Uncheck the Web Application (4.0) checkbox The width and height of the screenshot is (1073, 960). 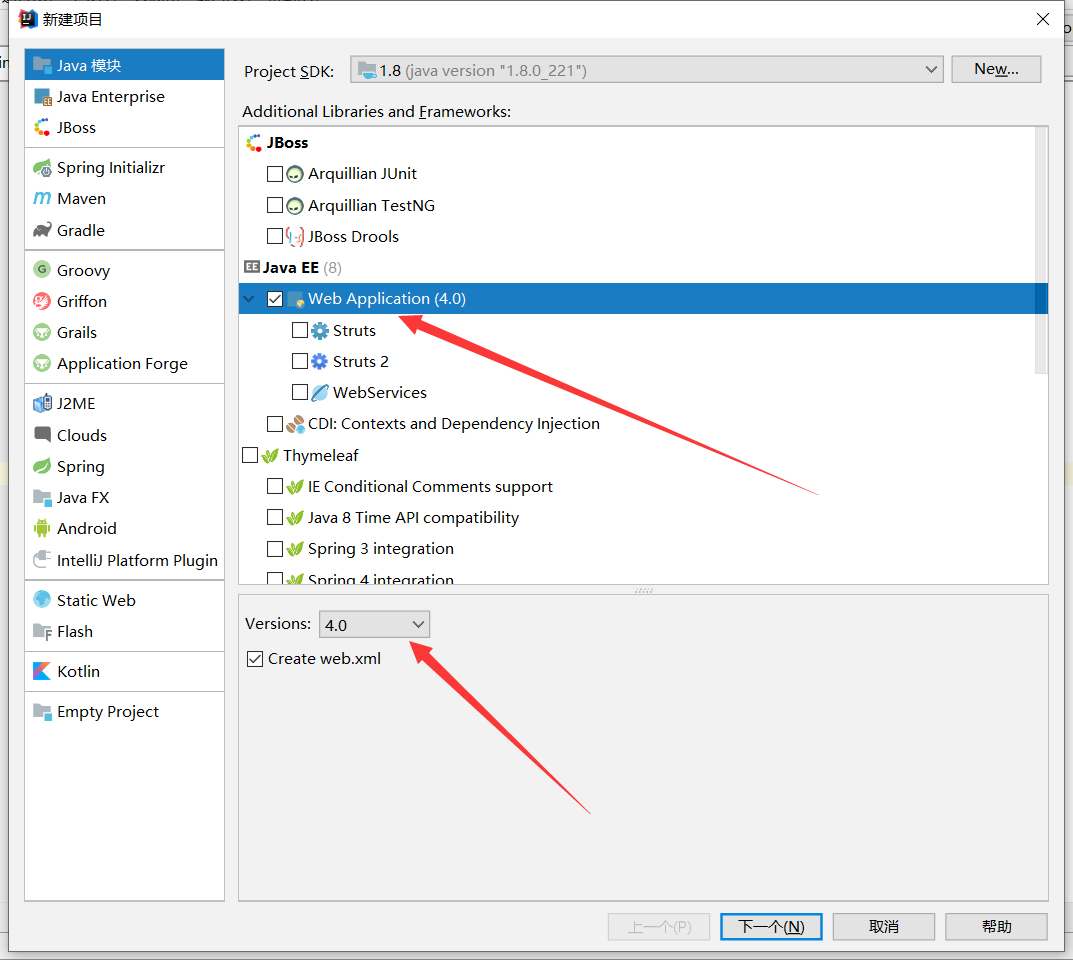275,299
